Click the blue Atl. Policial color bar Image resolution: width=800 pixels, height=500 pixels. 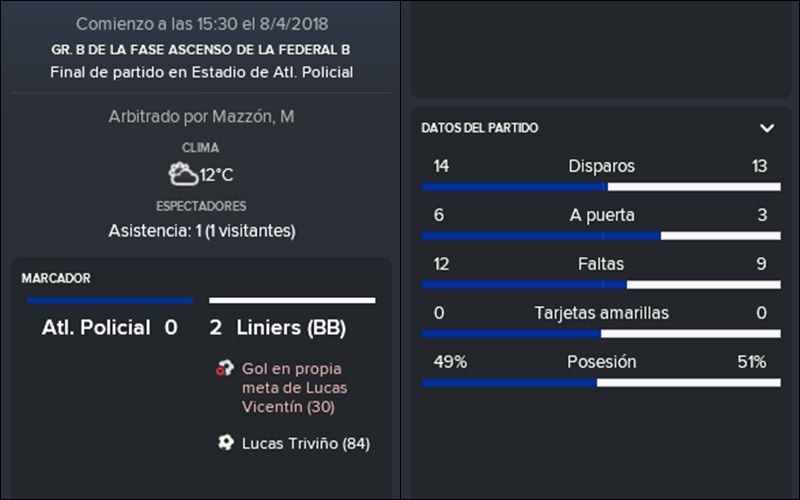[110, 301]
